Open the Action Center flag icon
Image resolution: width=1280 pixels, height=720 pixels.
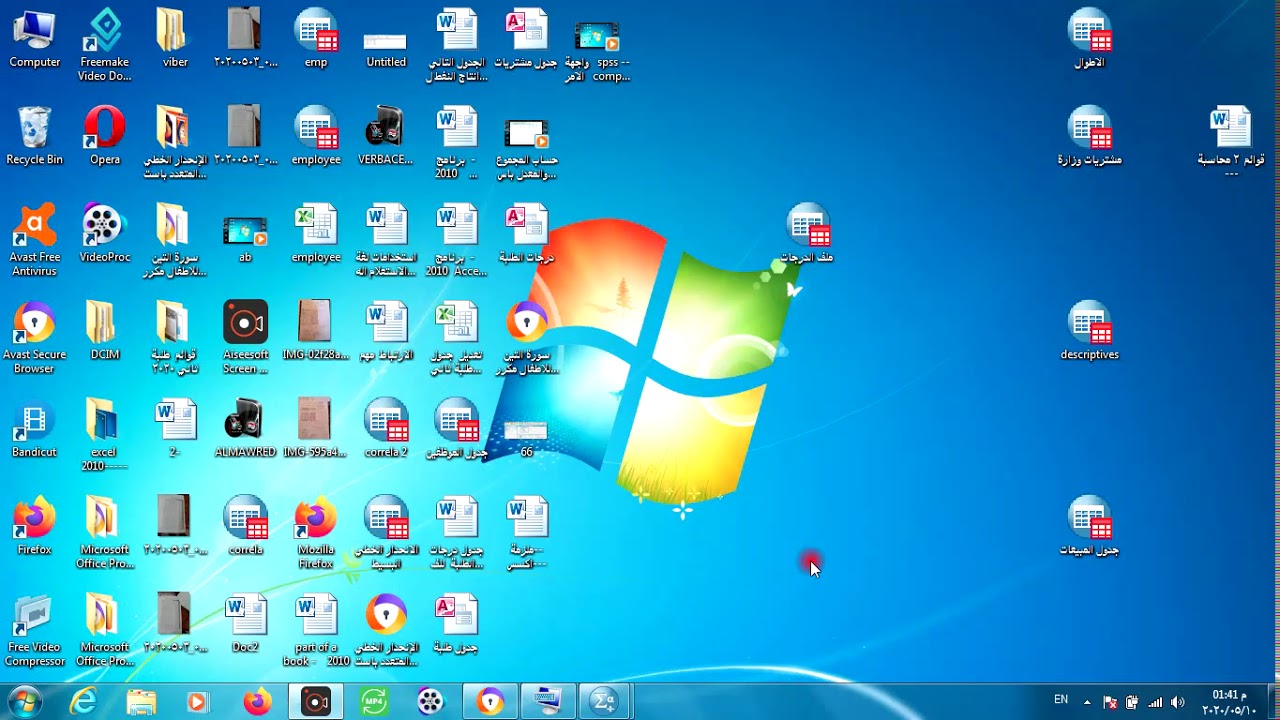(x=1110, y=702)
